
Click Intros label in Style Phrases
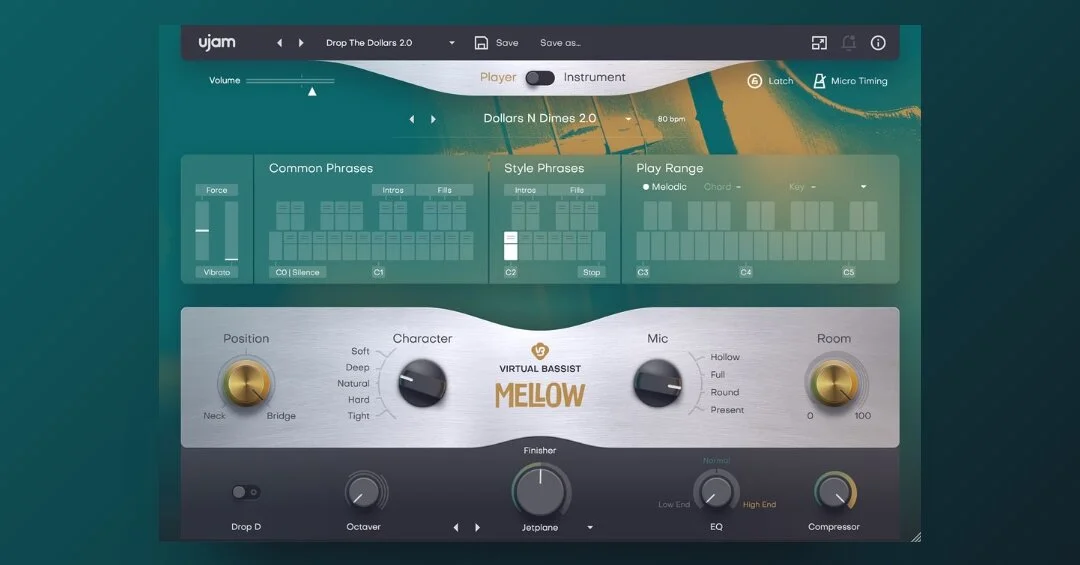click(525, 190)
